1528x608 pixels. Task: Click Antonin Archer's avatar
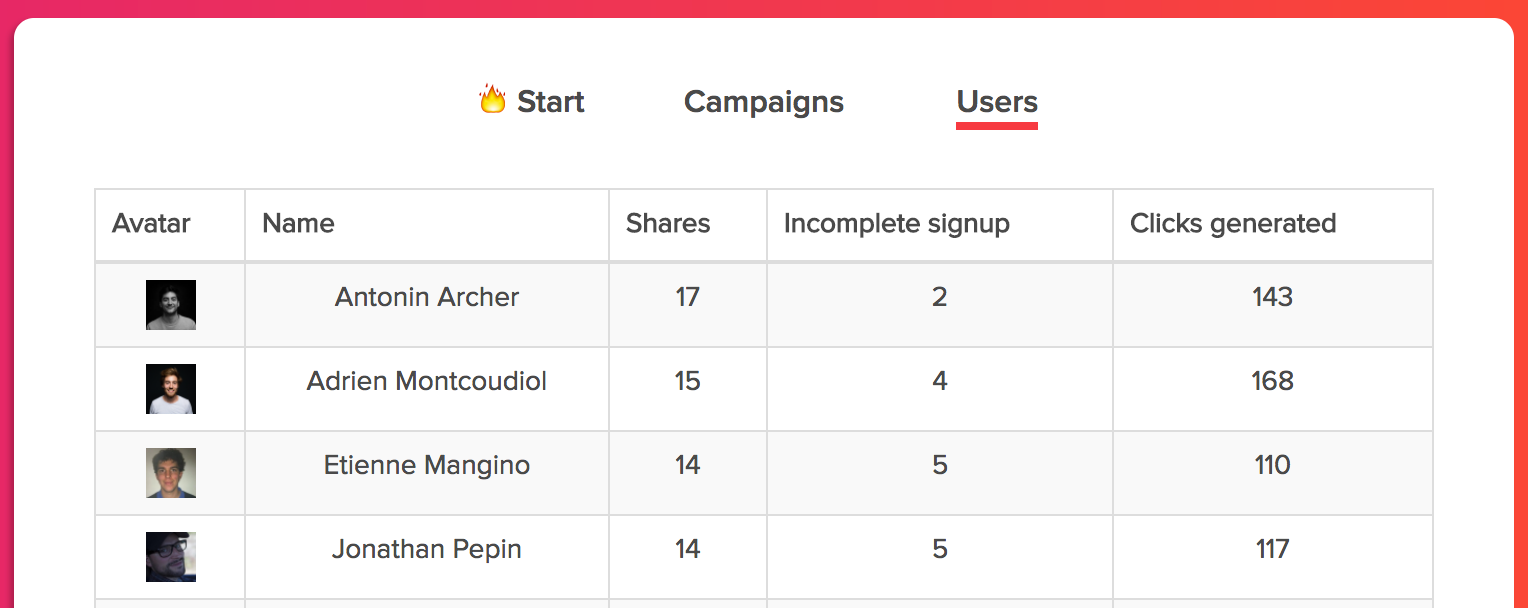171,305
